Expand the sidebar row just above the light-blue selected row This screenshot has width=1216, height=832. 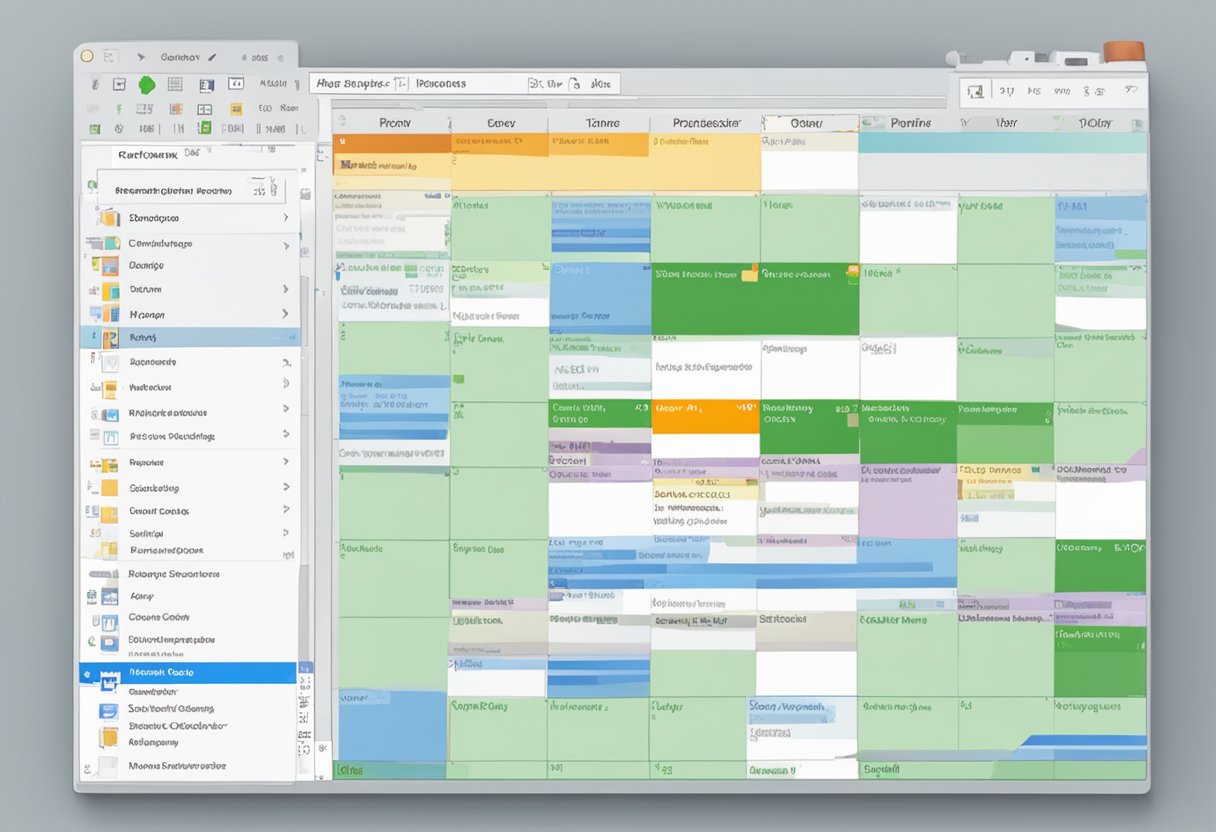[x=285, y=314]
